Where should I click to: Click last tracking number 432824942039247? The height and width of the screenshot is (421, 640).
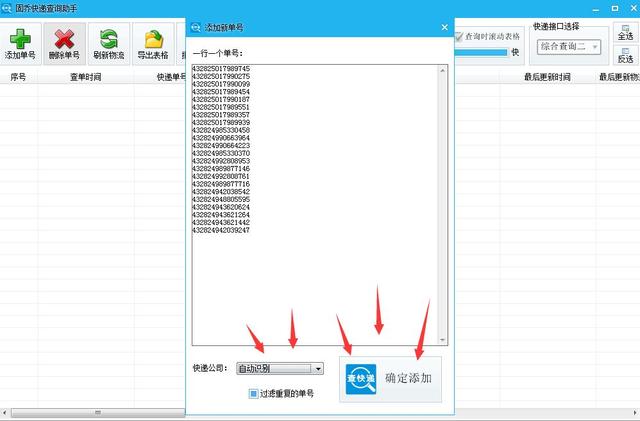[x=221, y=230]
